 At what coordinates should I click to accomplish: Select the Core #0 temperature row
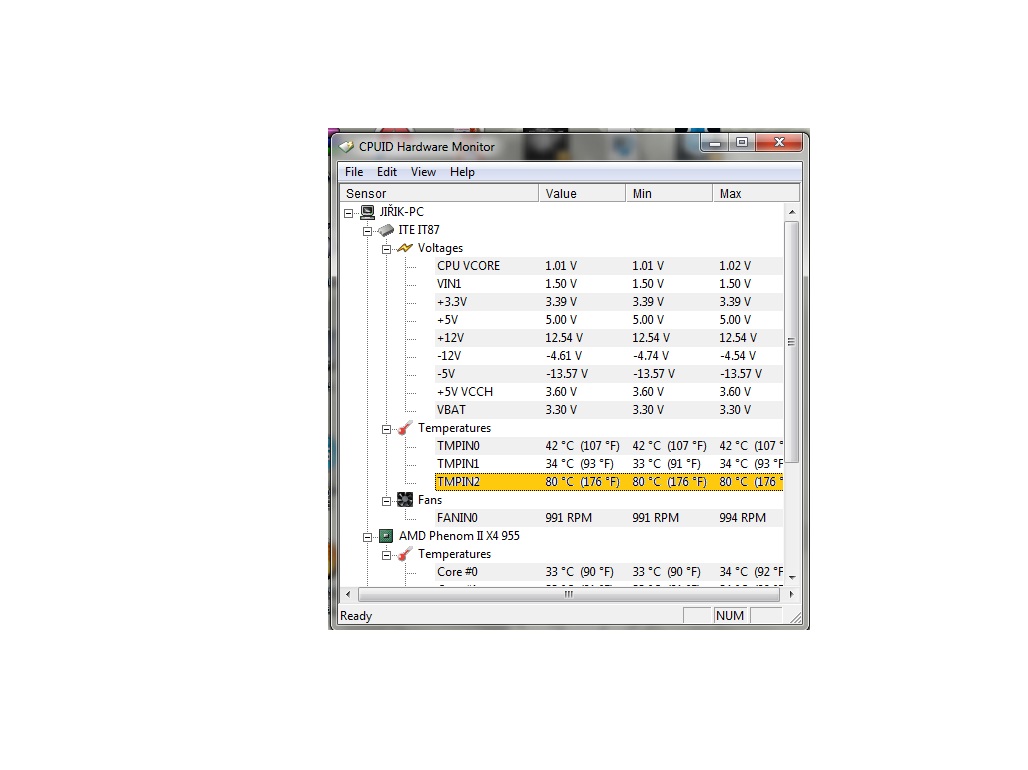(x=609, y=572)
